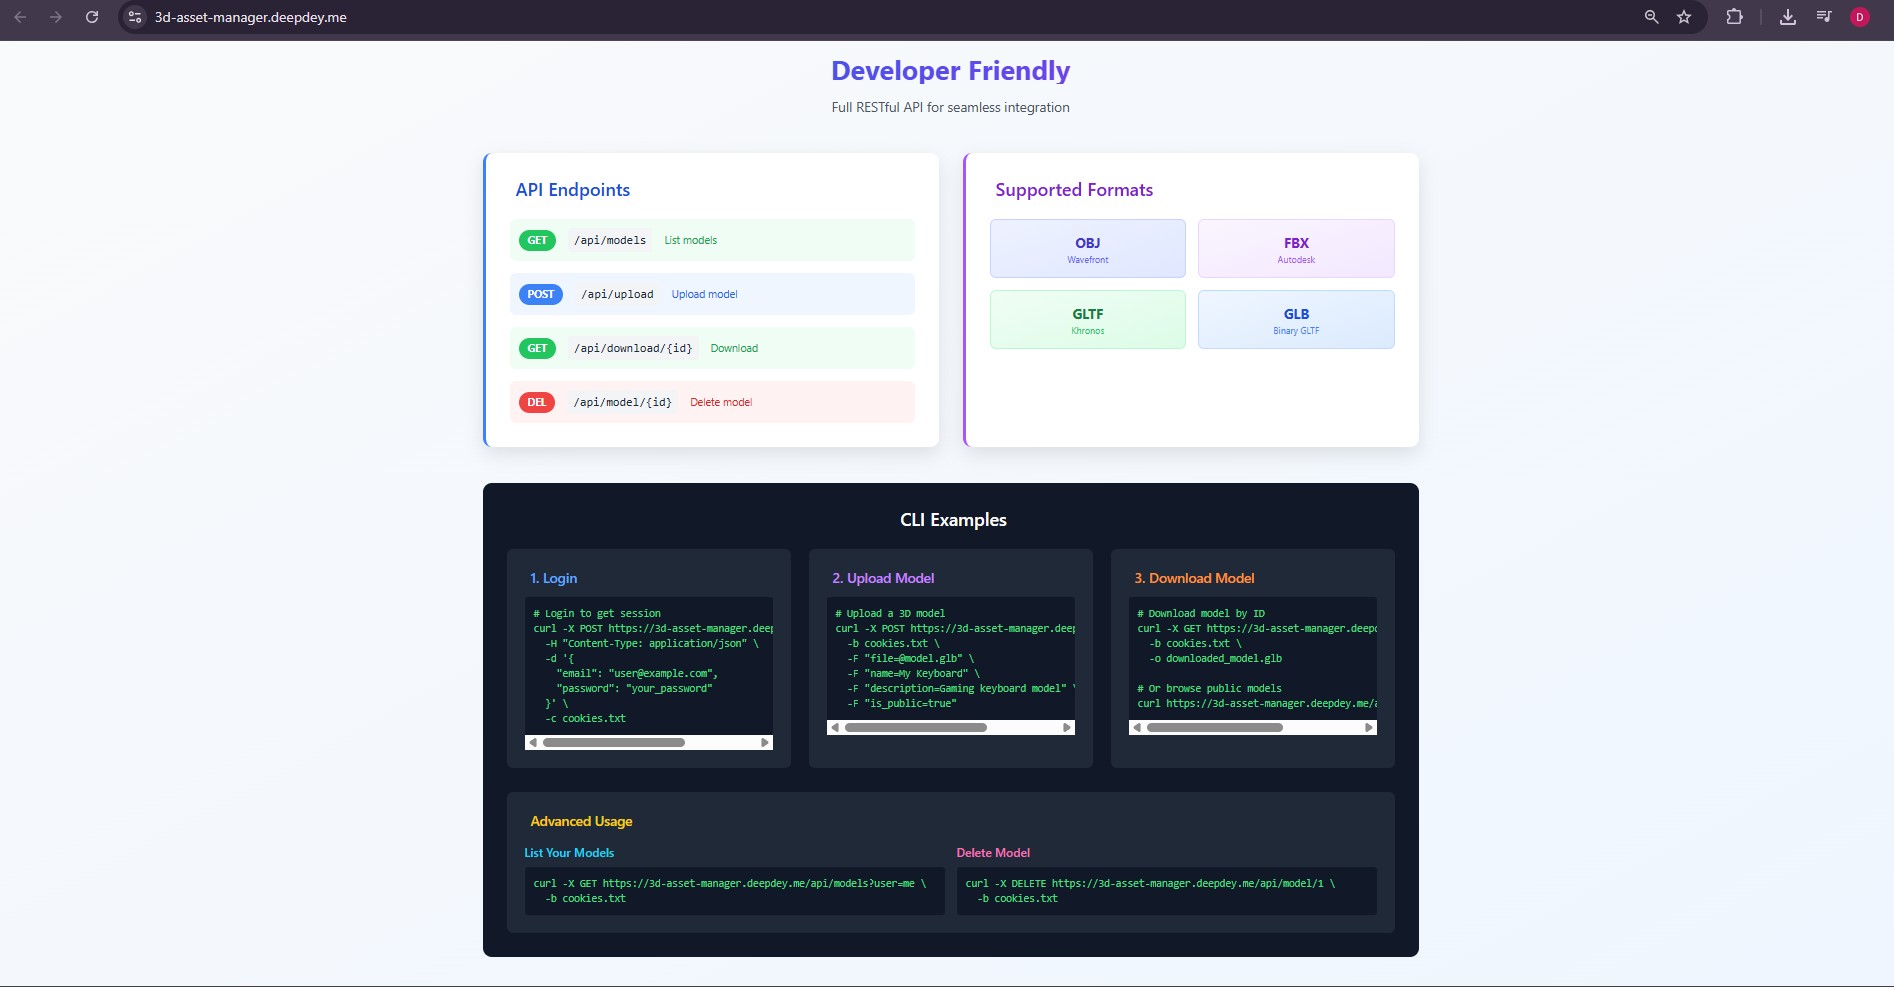Open the Download link beside /api/download/{id}
The height and width of the screenshot is (987, 1894).
pyautogui.click(x=733, y=348)
